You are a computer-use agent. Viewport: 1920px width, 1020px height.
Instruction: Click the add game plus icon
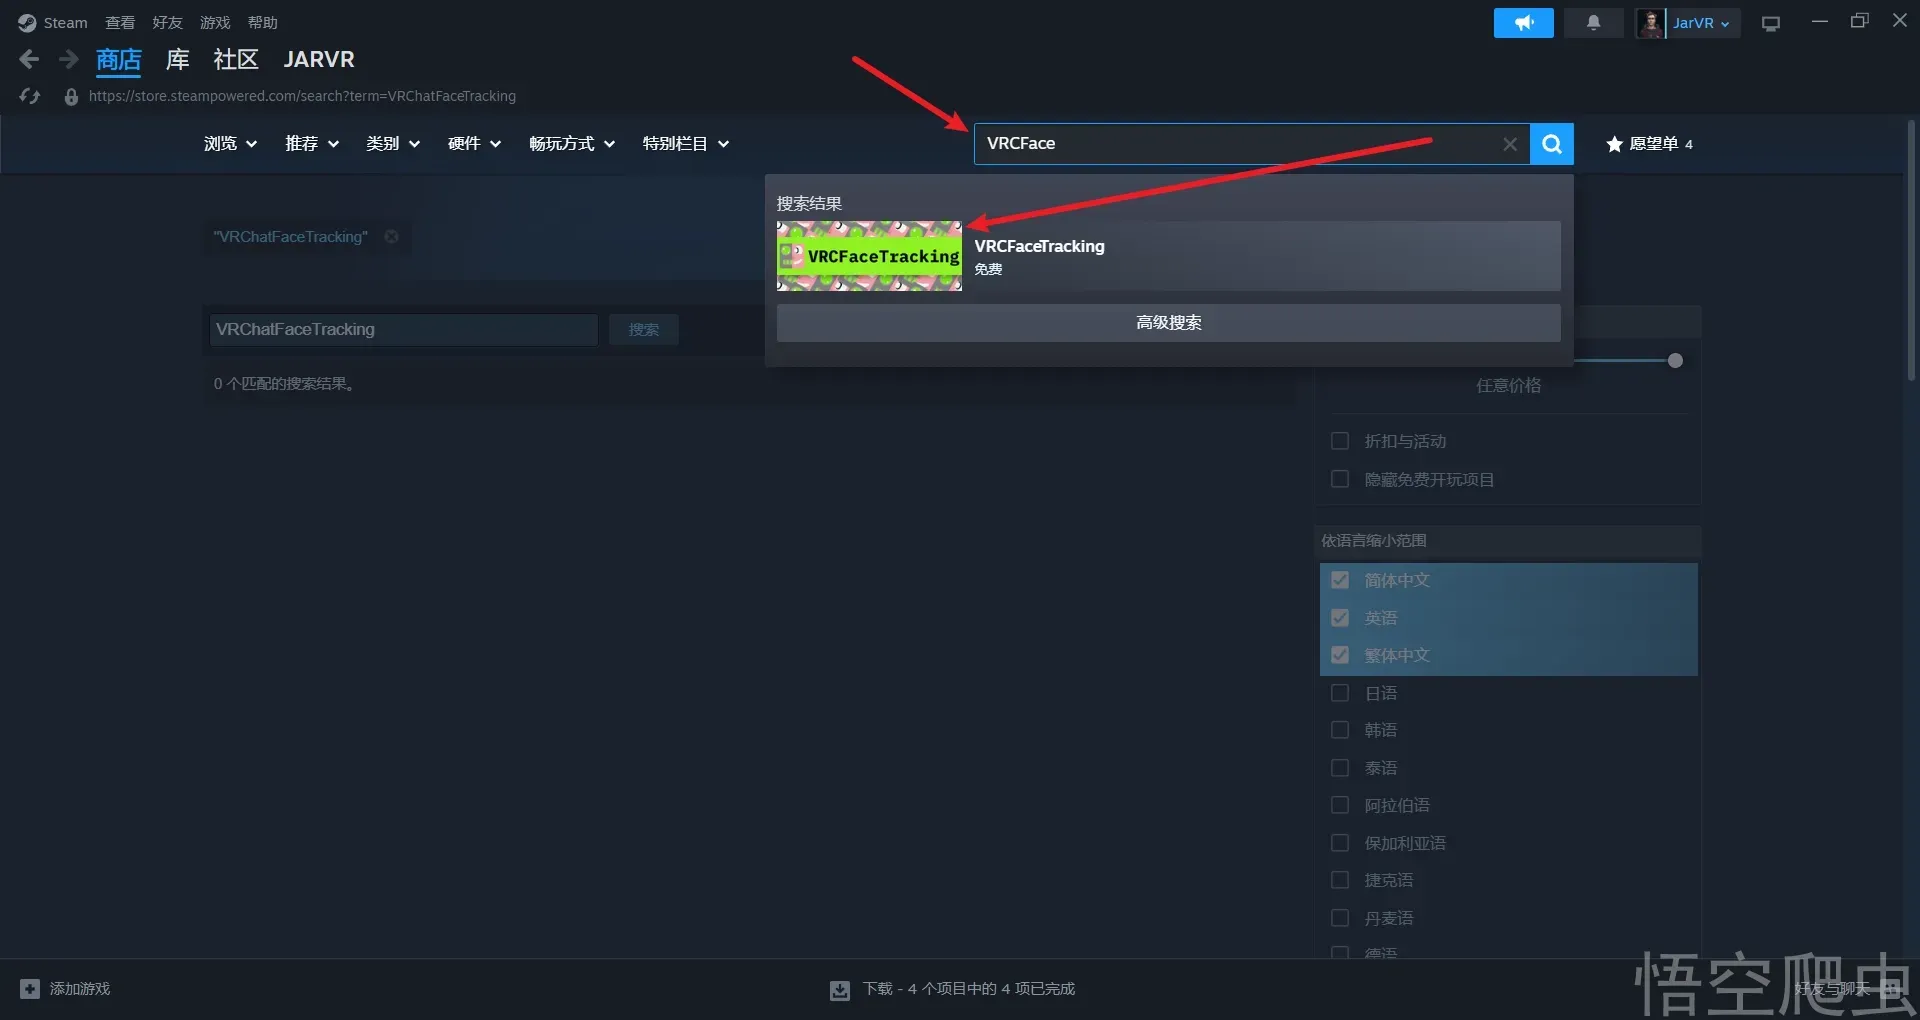[x=30, y=989]
